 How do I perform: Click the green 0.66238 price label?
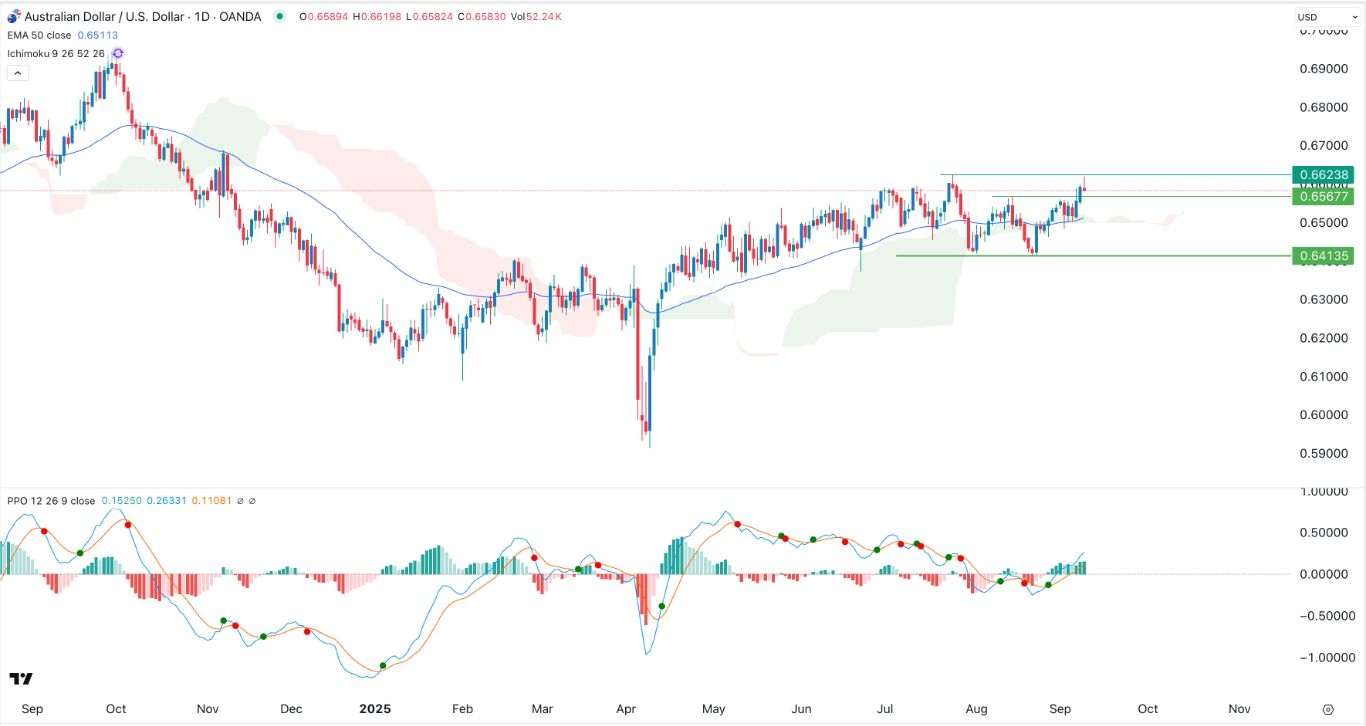click(1325, 174)
